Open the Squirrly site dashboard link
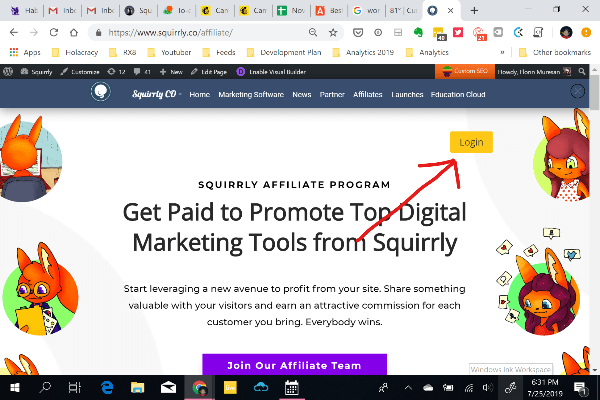The image size is (600, 400). (x=36, y=72)
